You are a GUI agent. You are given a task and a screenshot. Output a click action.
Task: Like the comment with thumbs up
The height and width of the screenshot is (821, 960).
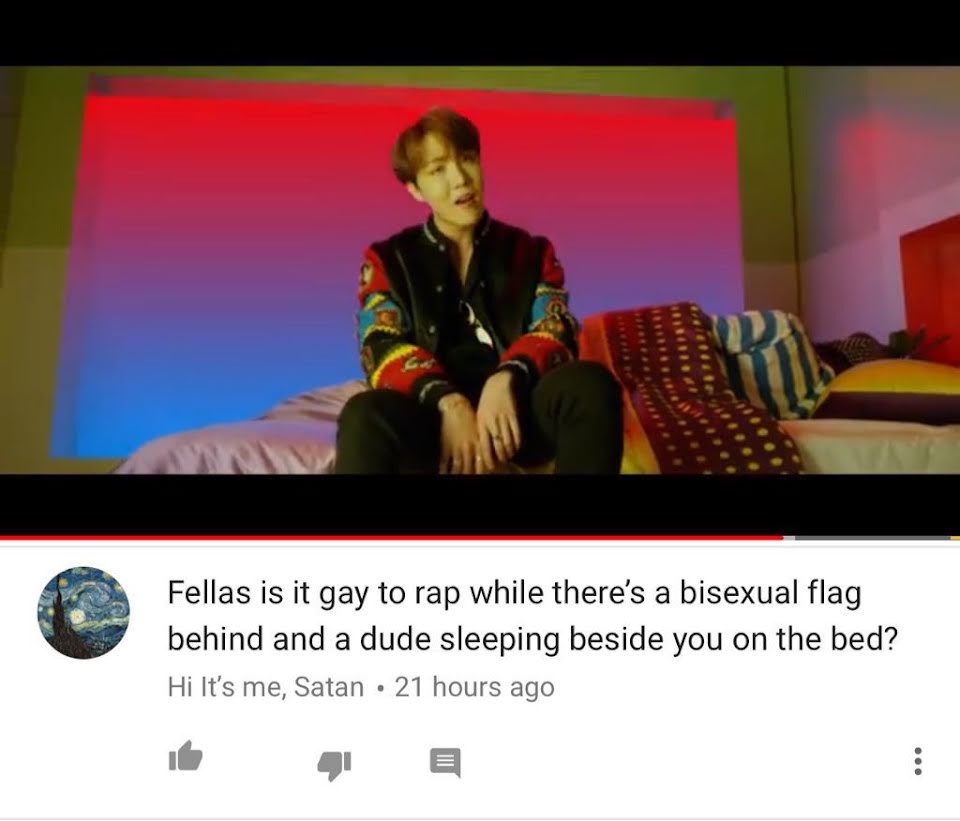[x=185, y=756]
